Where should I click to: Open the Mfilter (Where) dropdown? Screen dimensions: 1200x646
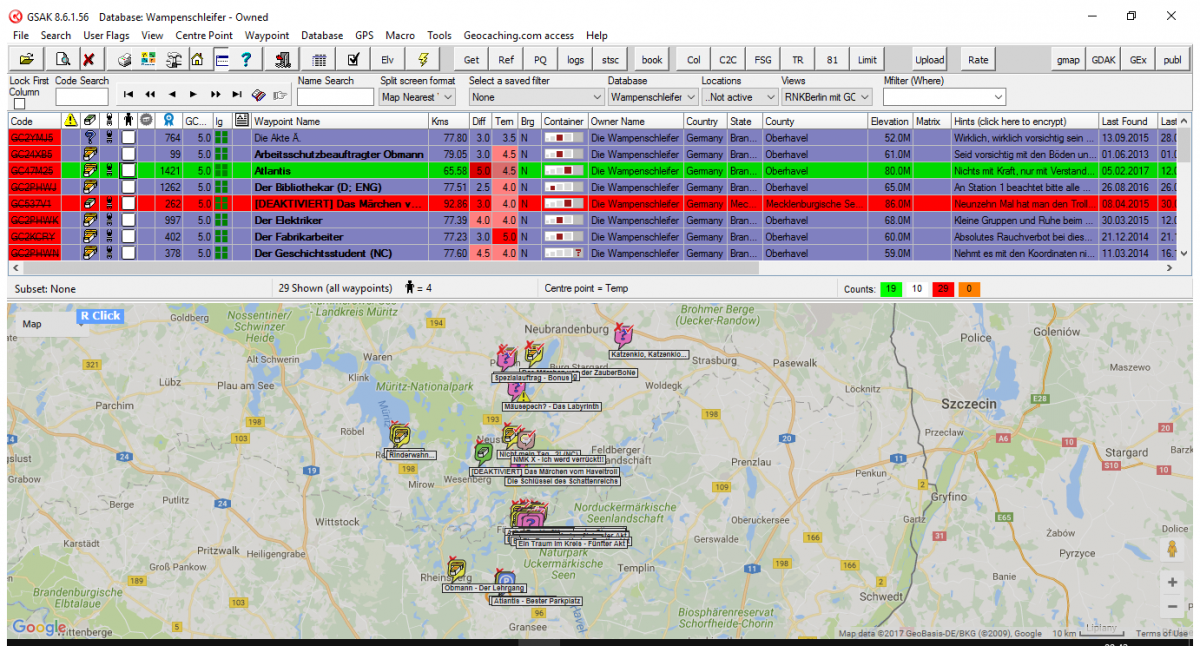944,97
